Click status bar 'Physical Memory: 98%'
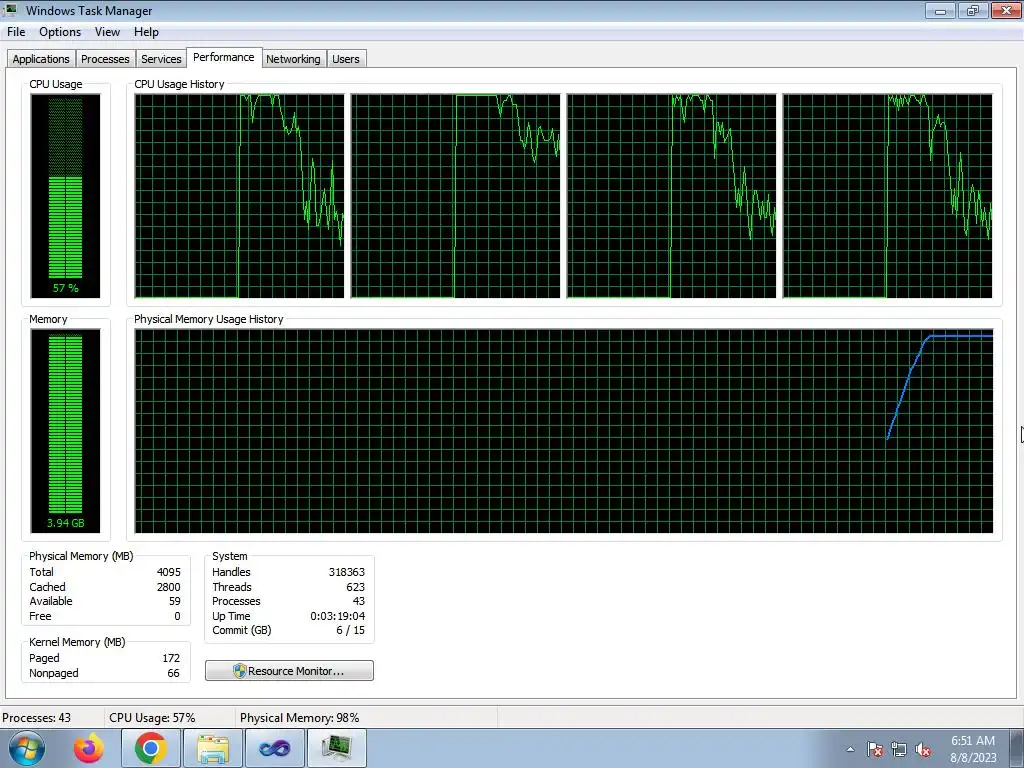The width and height of the screenshot is (1024, 768). pos(300,718)
